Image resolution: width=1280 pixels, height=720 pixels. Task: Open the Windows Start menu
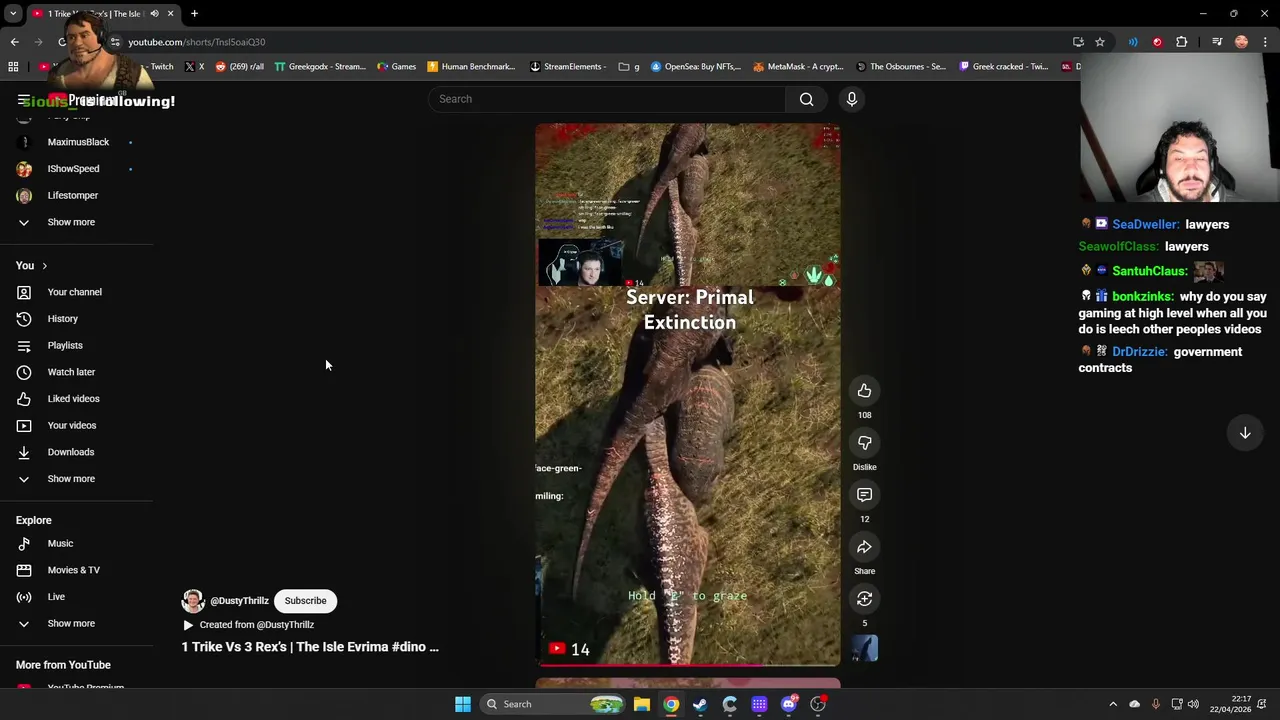pyautogui.click(x=462, y=704)
